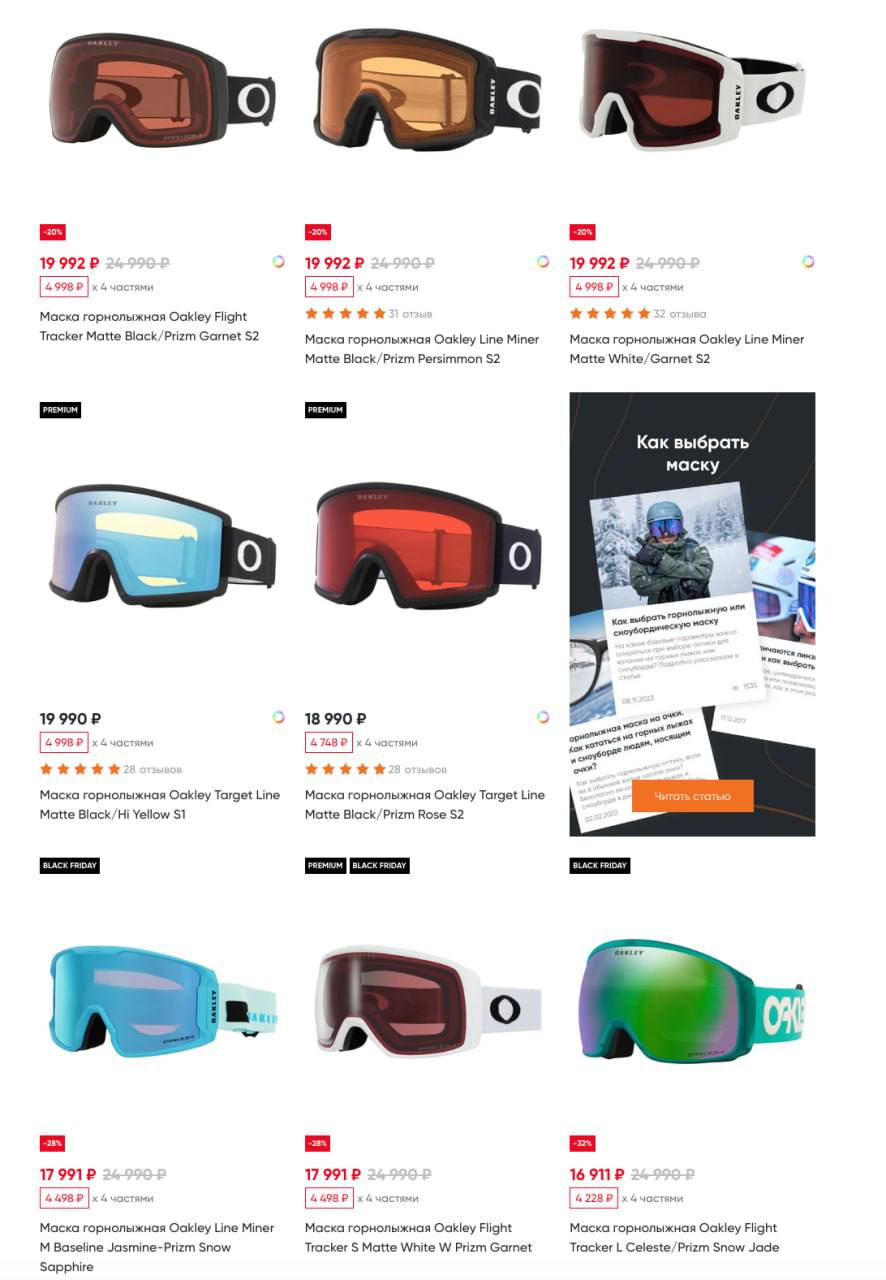
Task: Click the PREMIUM badge above Hi Yellow goggles
Action: (x=60, y=410)
